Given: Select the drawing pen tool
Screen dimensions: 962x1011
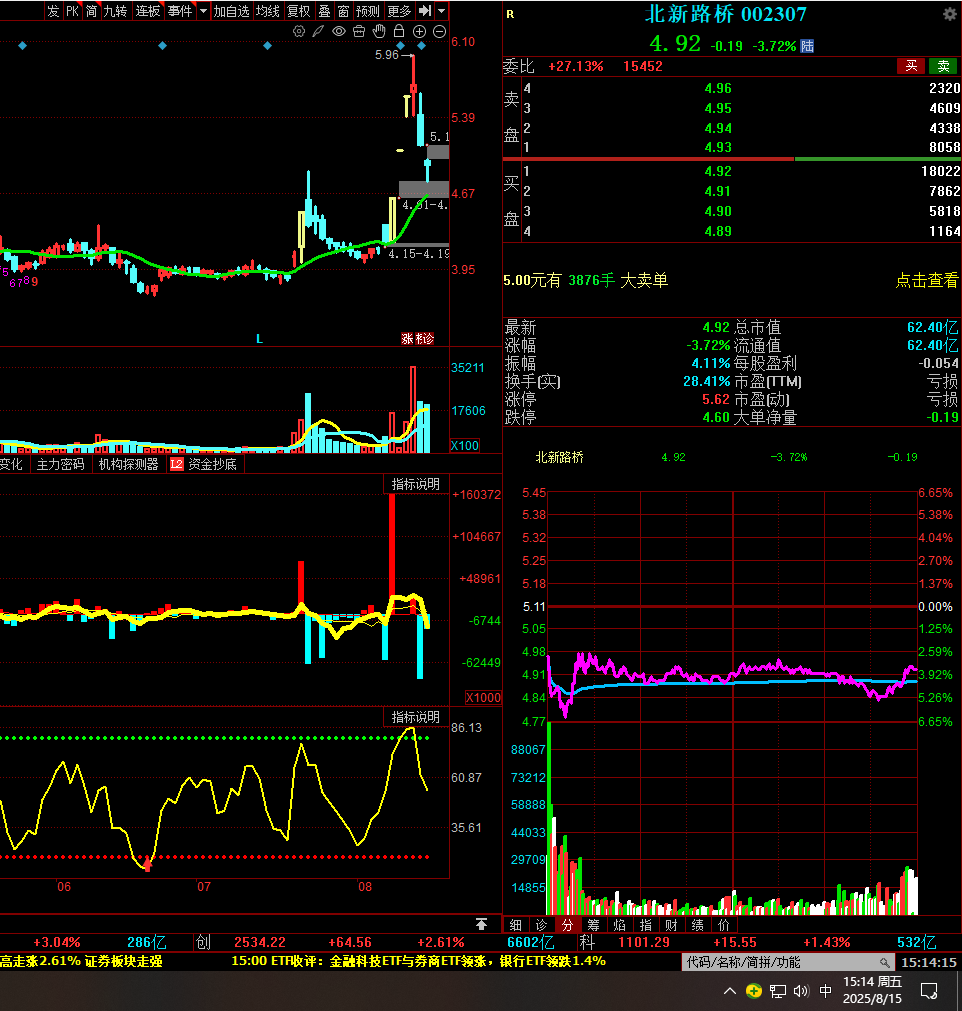Looking at the screenshot, I should click(319, 31).
